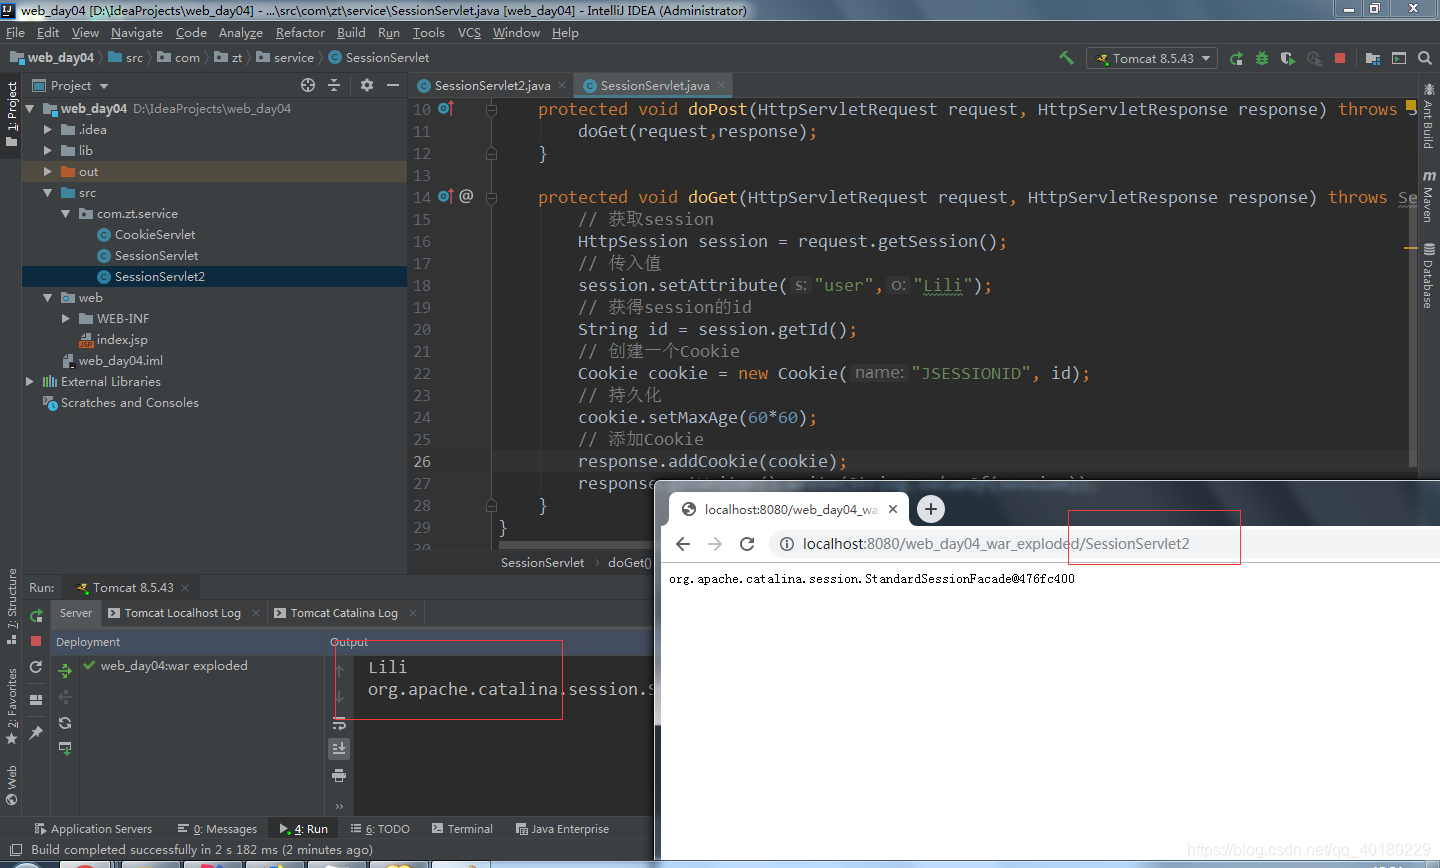Open the File menu
Screen dimensions: 1440x868
[x=15, y=32]
